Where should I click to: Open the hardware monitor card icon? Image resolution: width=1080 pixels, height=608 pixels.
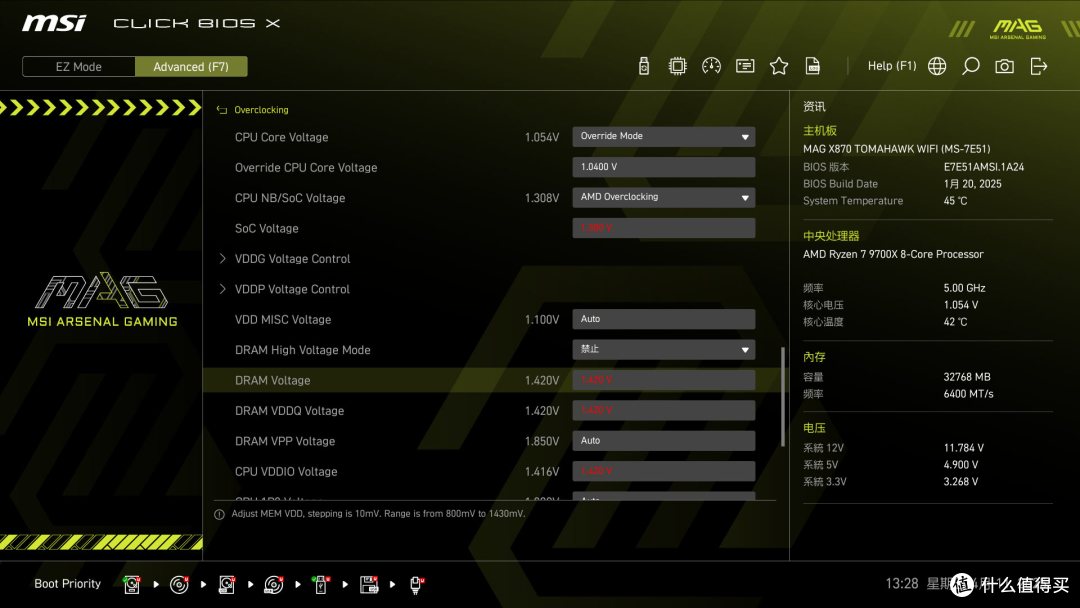pyautogui.click(x=745, y=66)
